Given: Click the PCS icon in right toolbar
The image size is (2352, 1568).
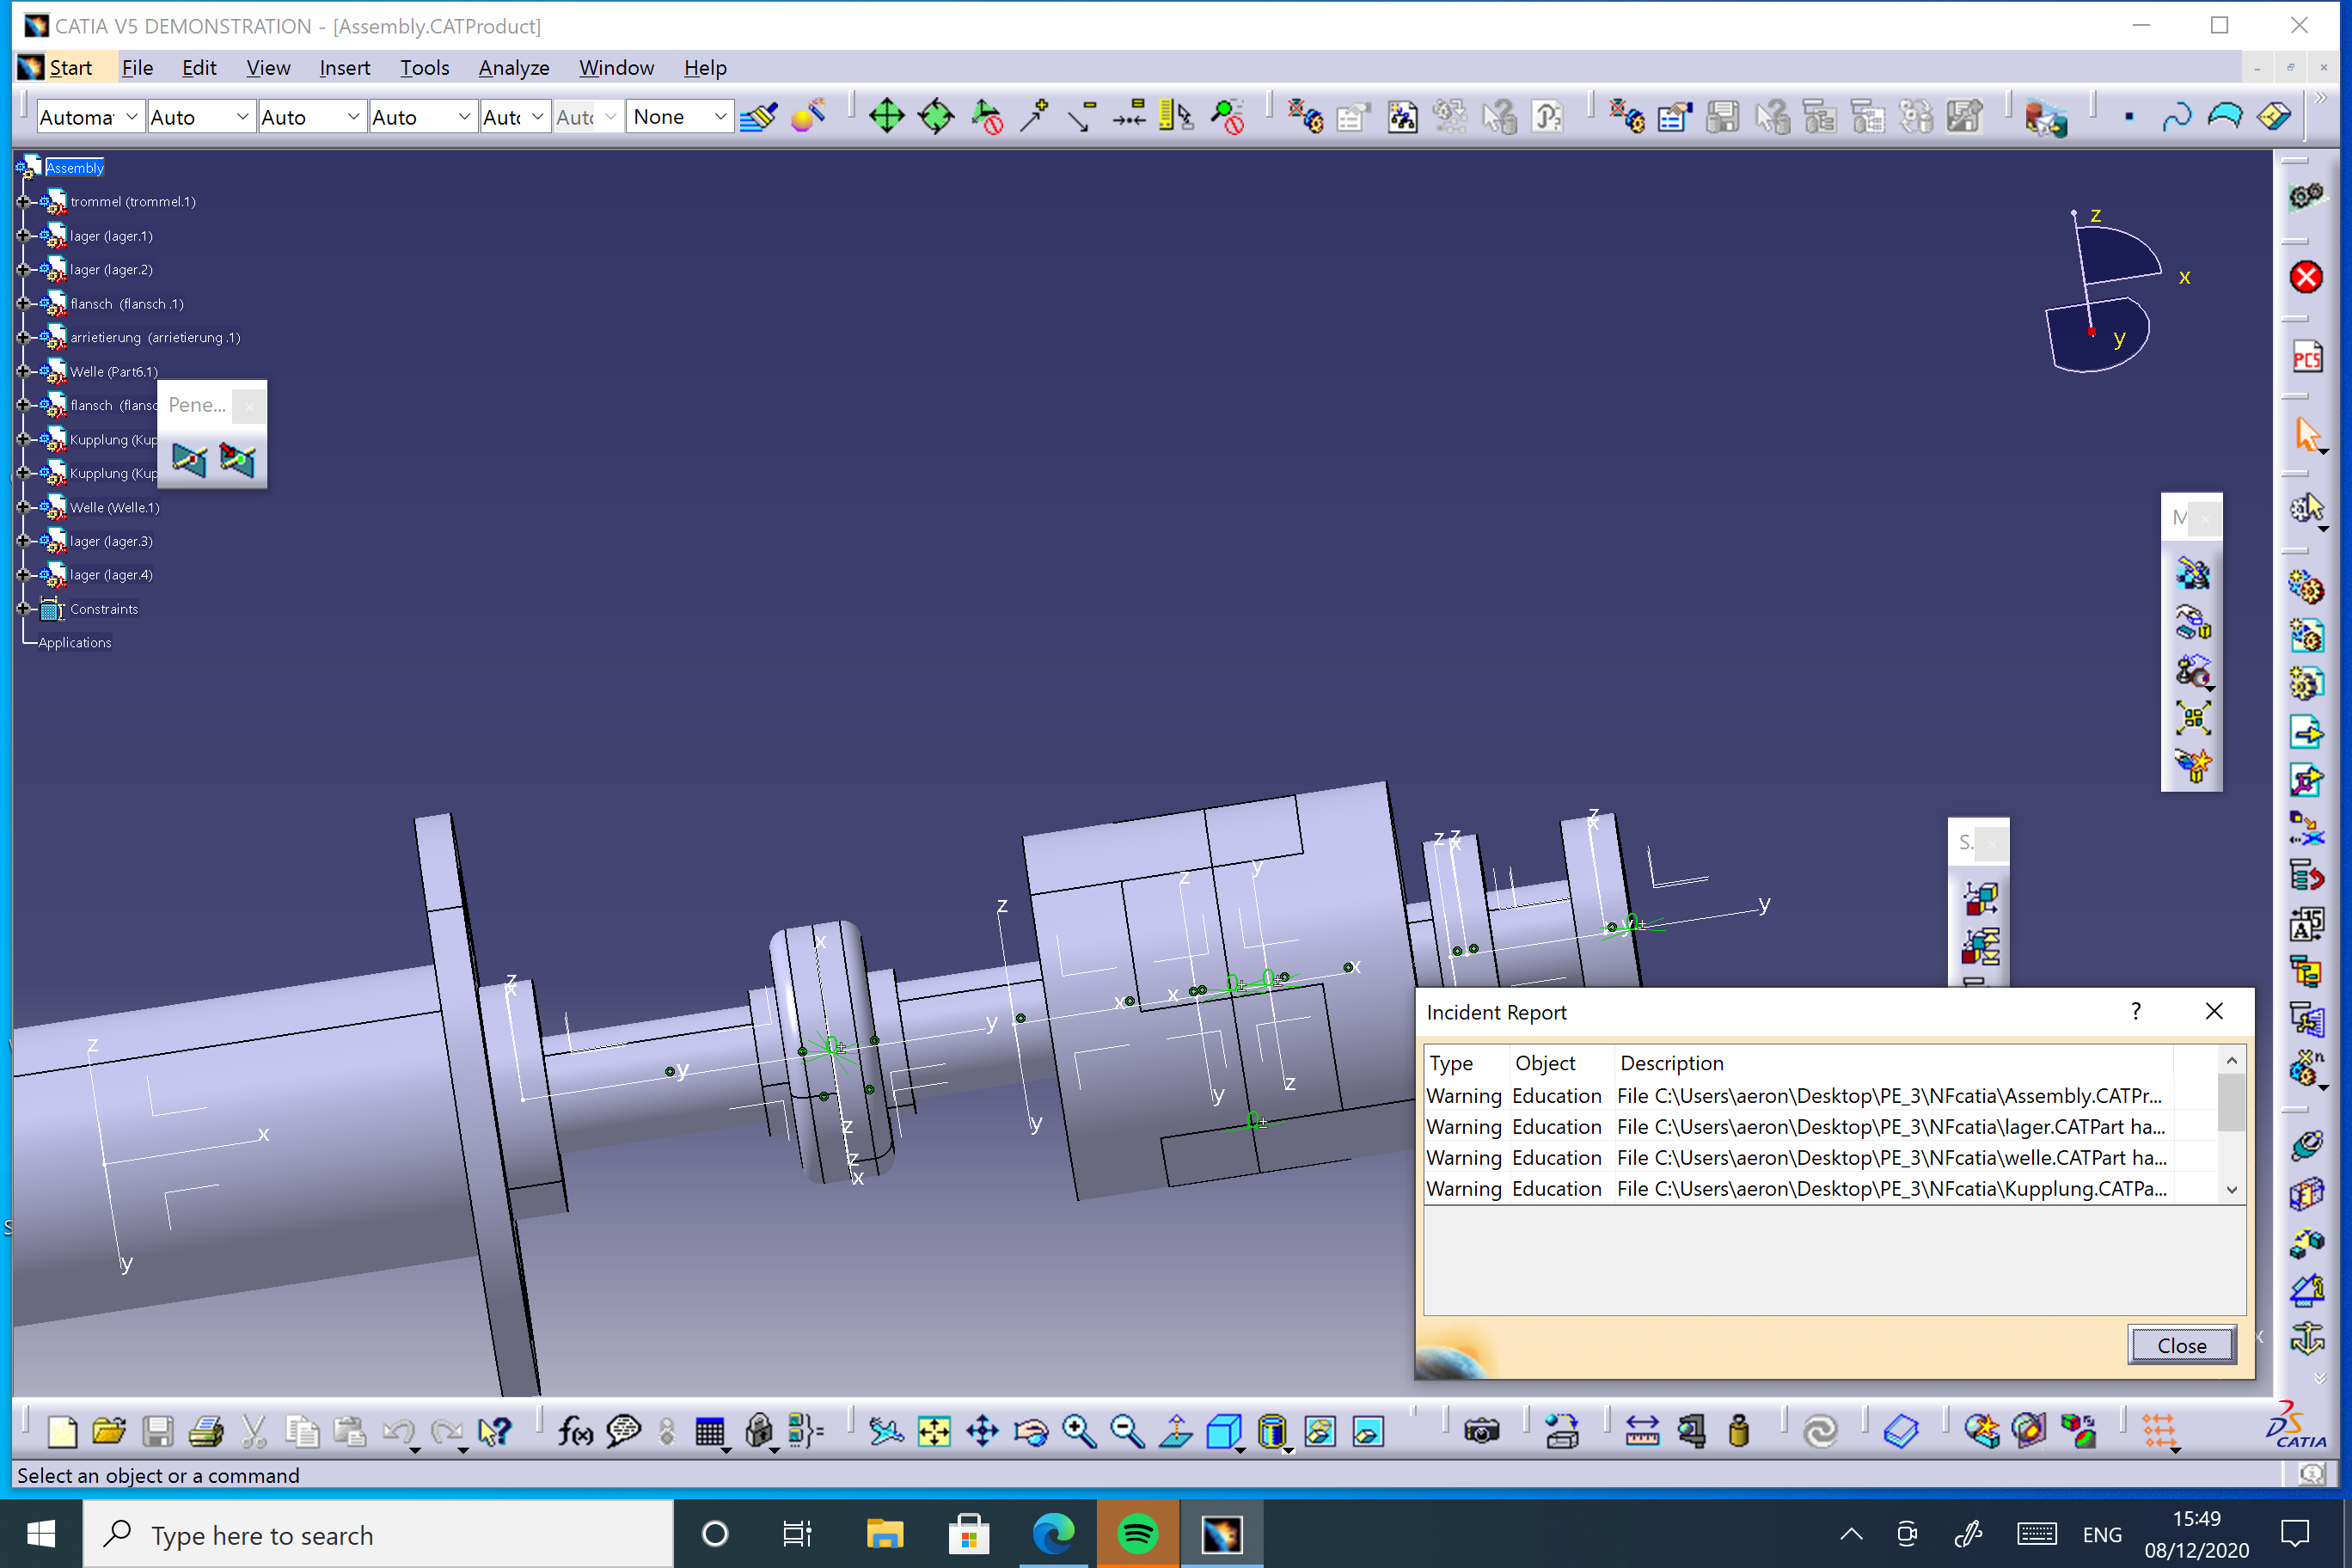Looking at the screenshot, I should click(x=2306, y=357).
